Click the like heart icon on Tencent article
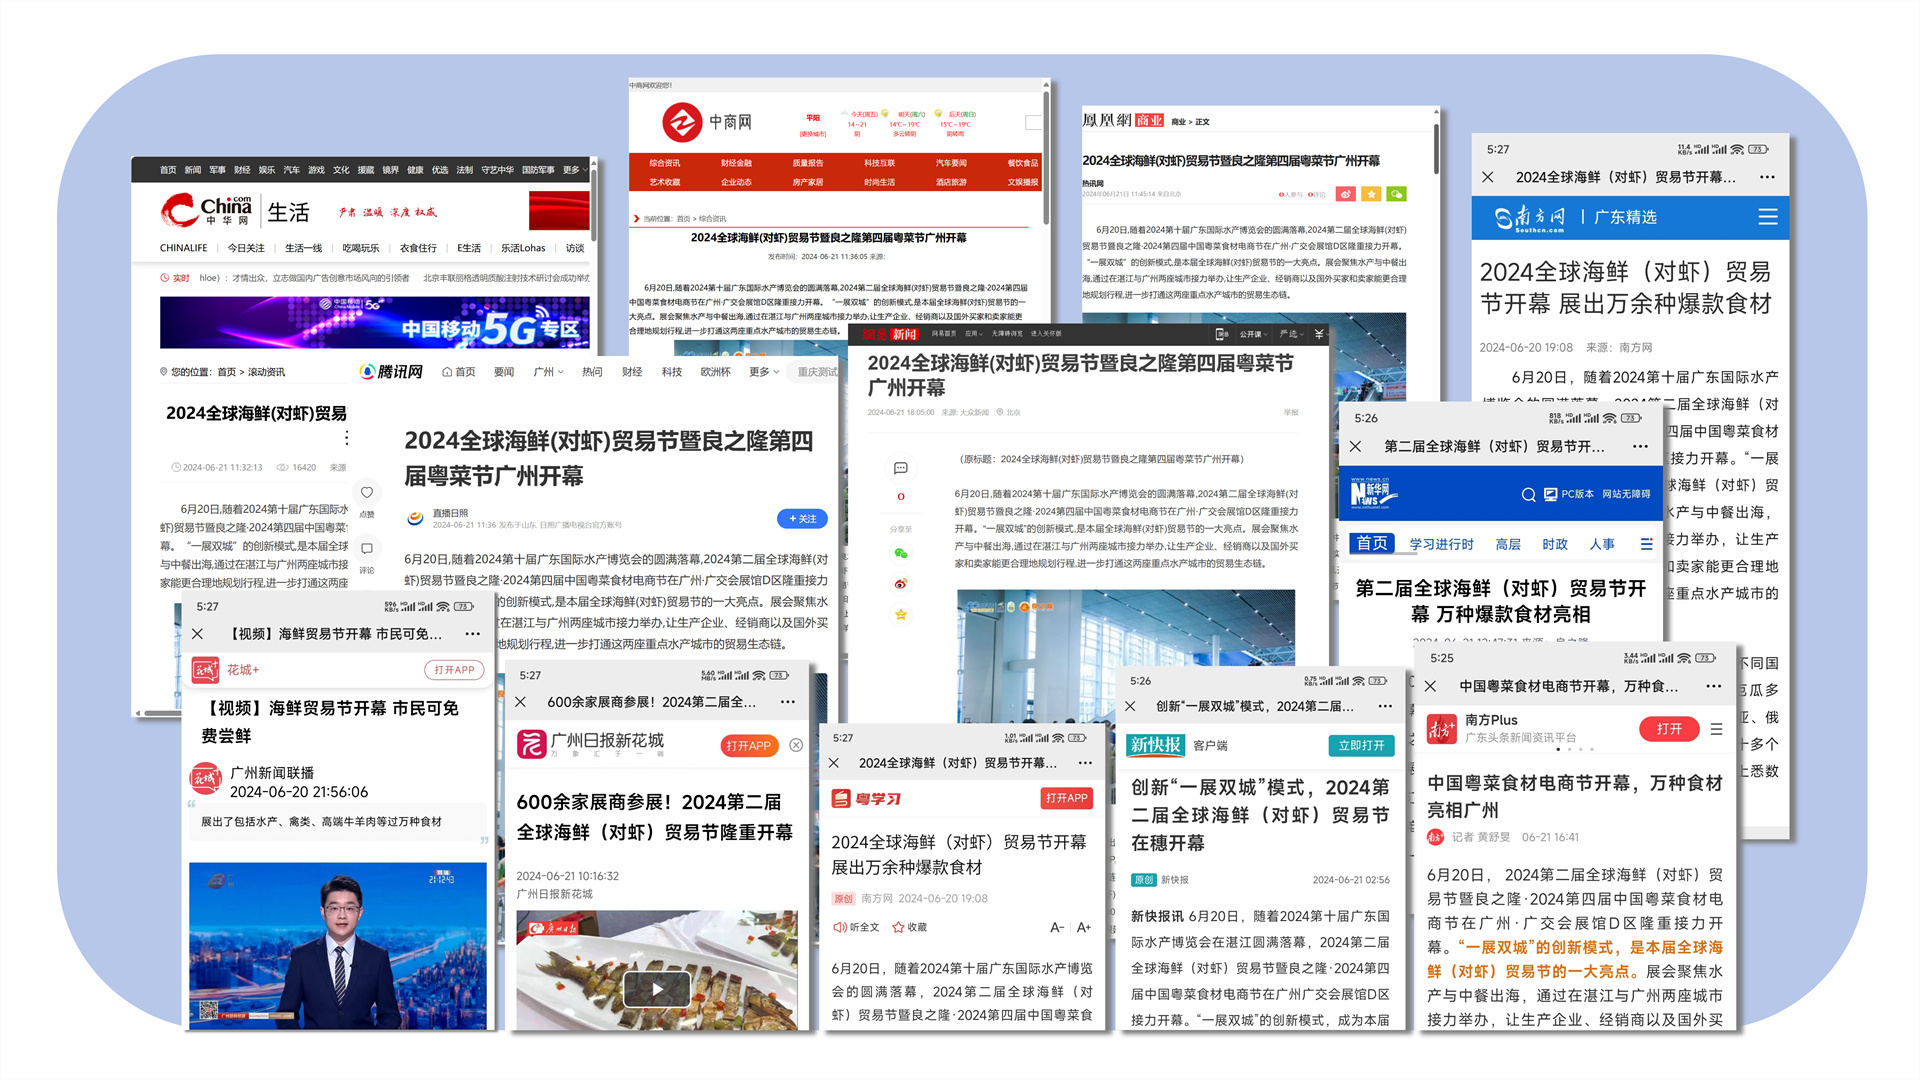The height and width of the screenshot is (1080, 1920). pos(367,492)
